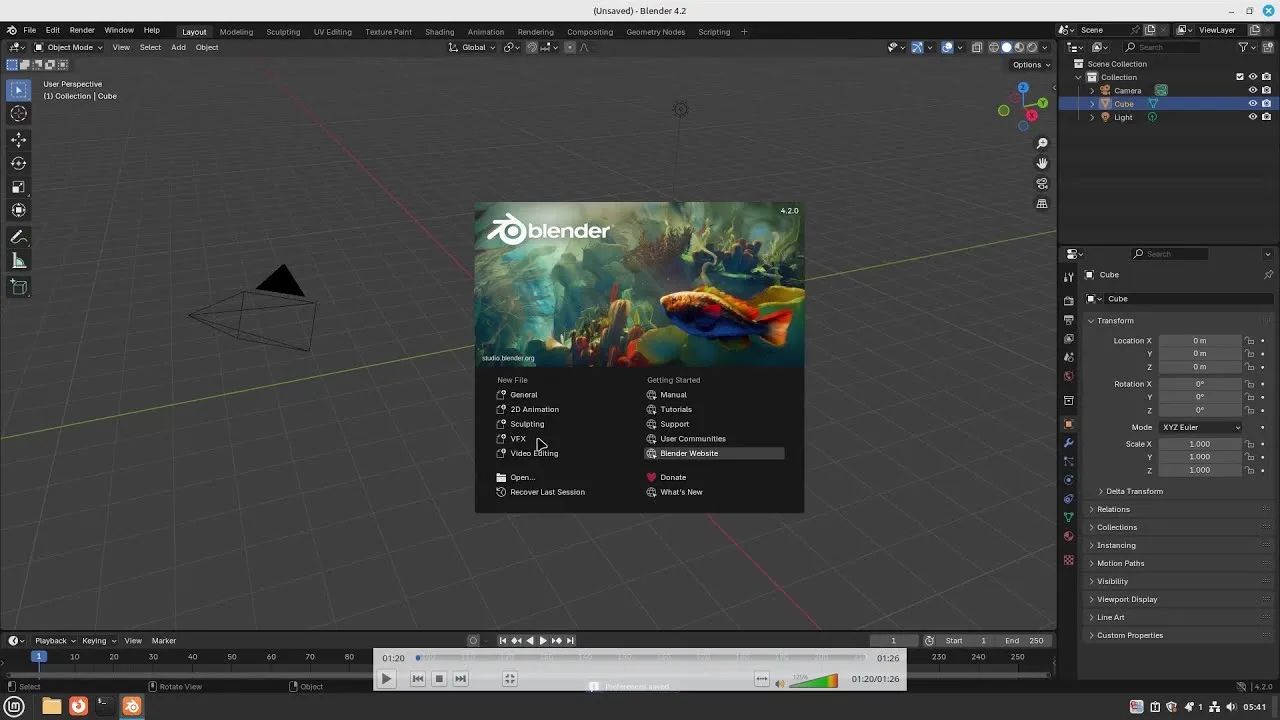Toggle Cube viewport visibility eye
The width and height of the screenshot is (1280, 720).
pos(1252,103)
